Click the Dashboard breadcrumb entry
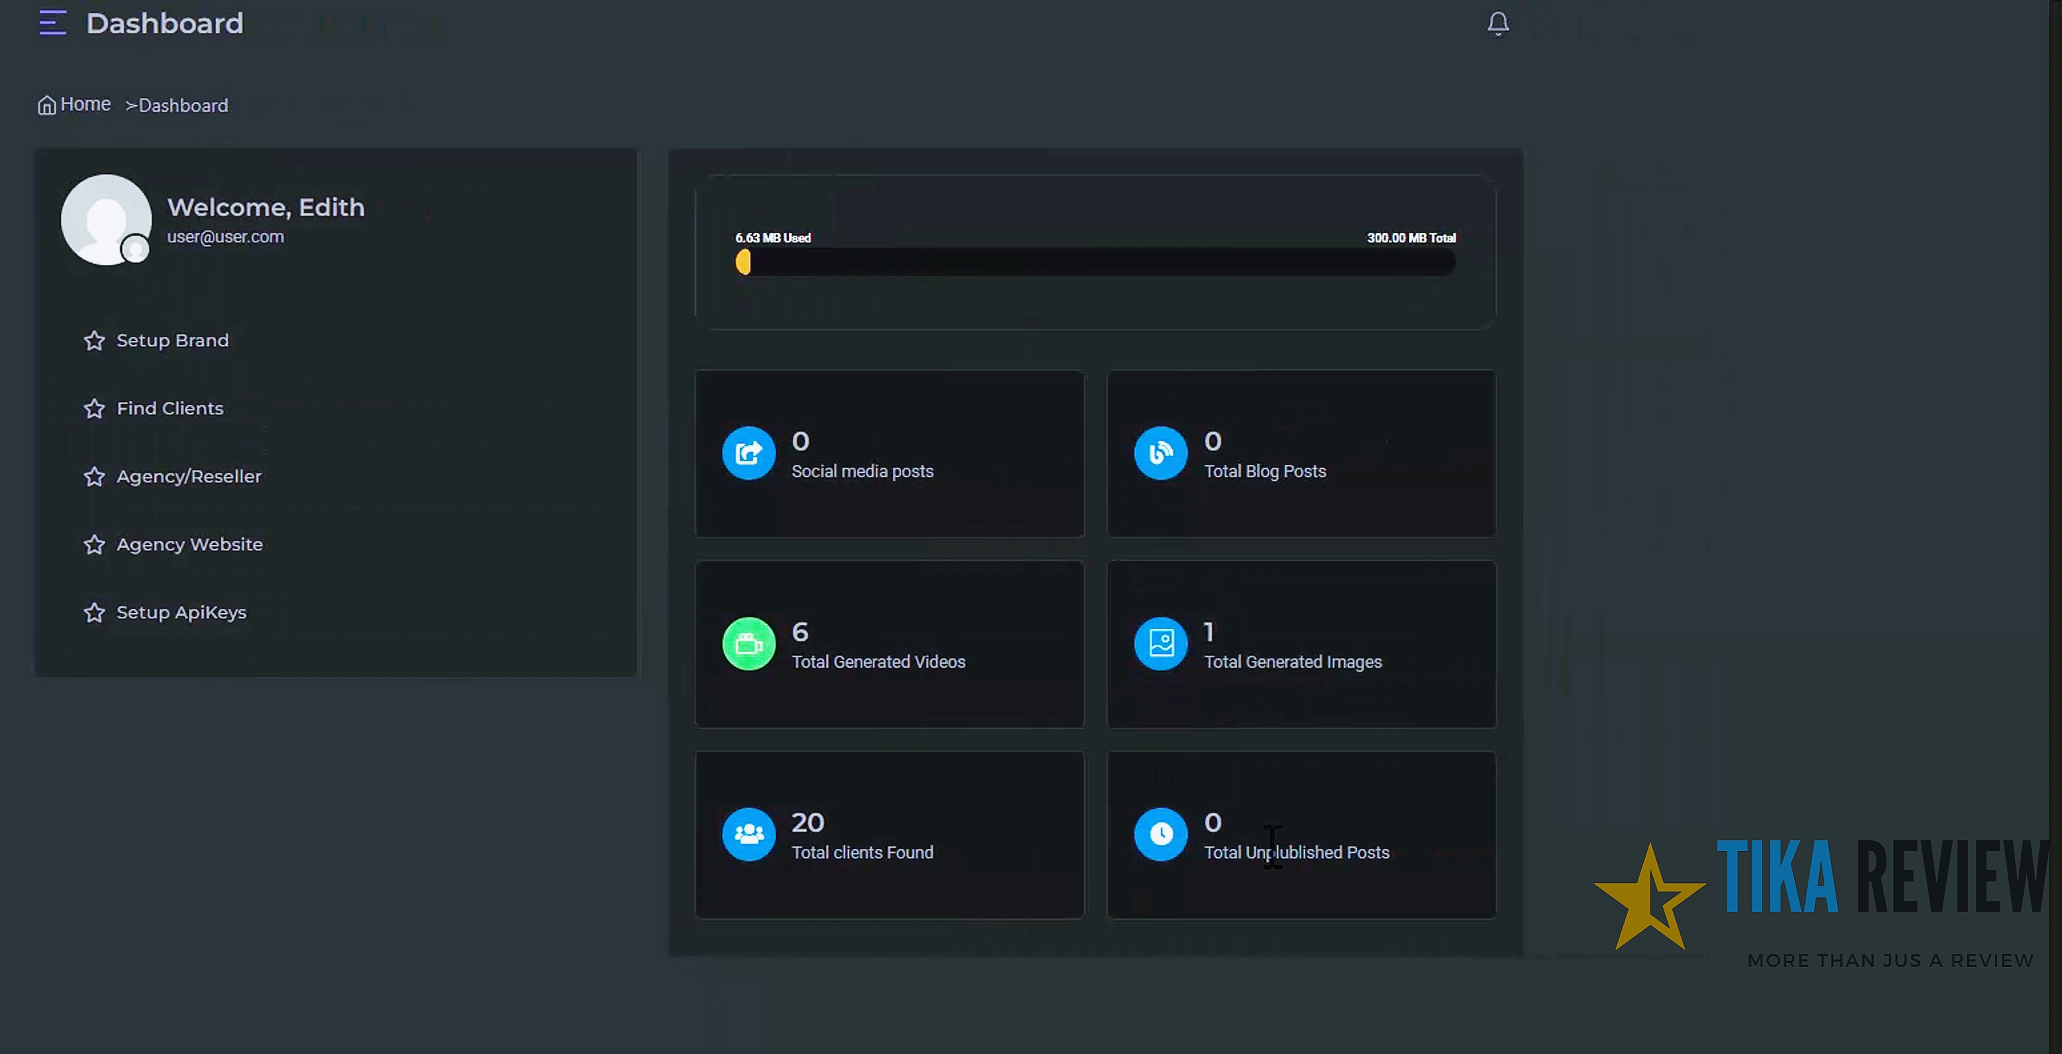This screenshot has height=1054, width=2062. (x=183, y=105)
